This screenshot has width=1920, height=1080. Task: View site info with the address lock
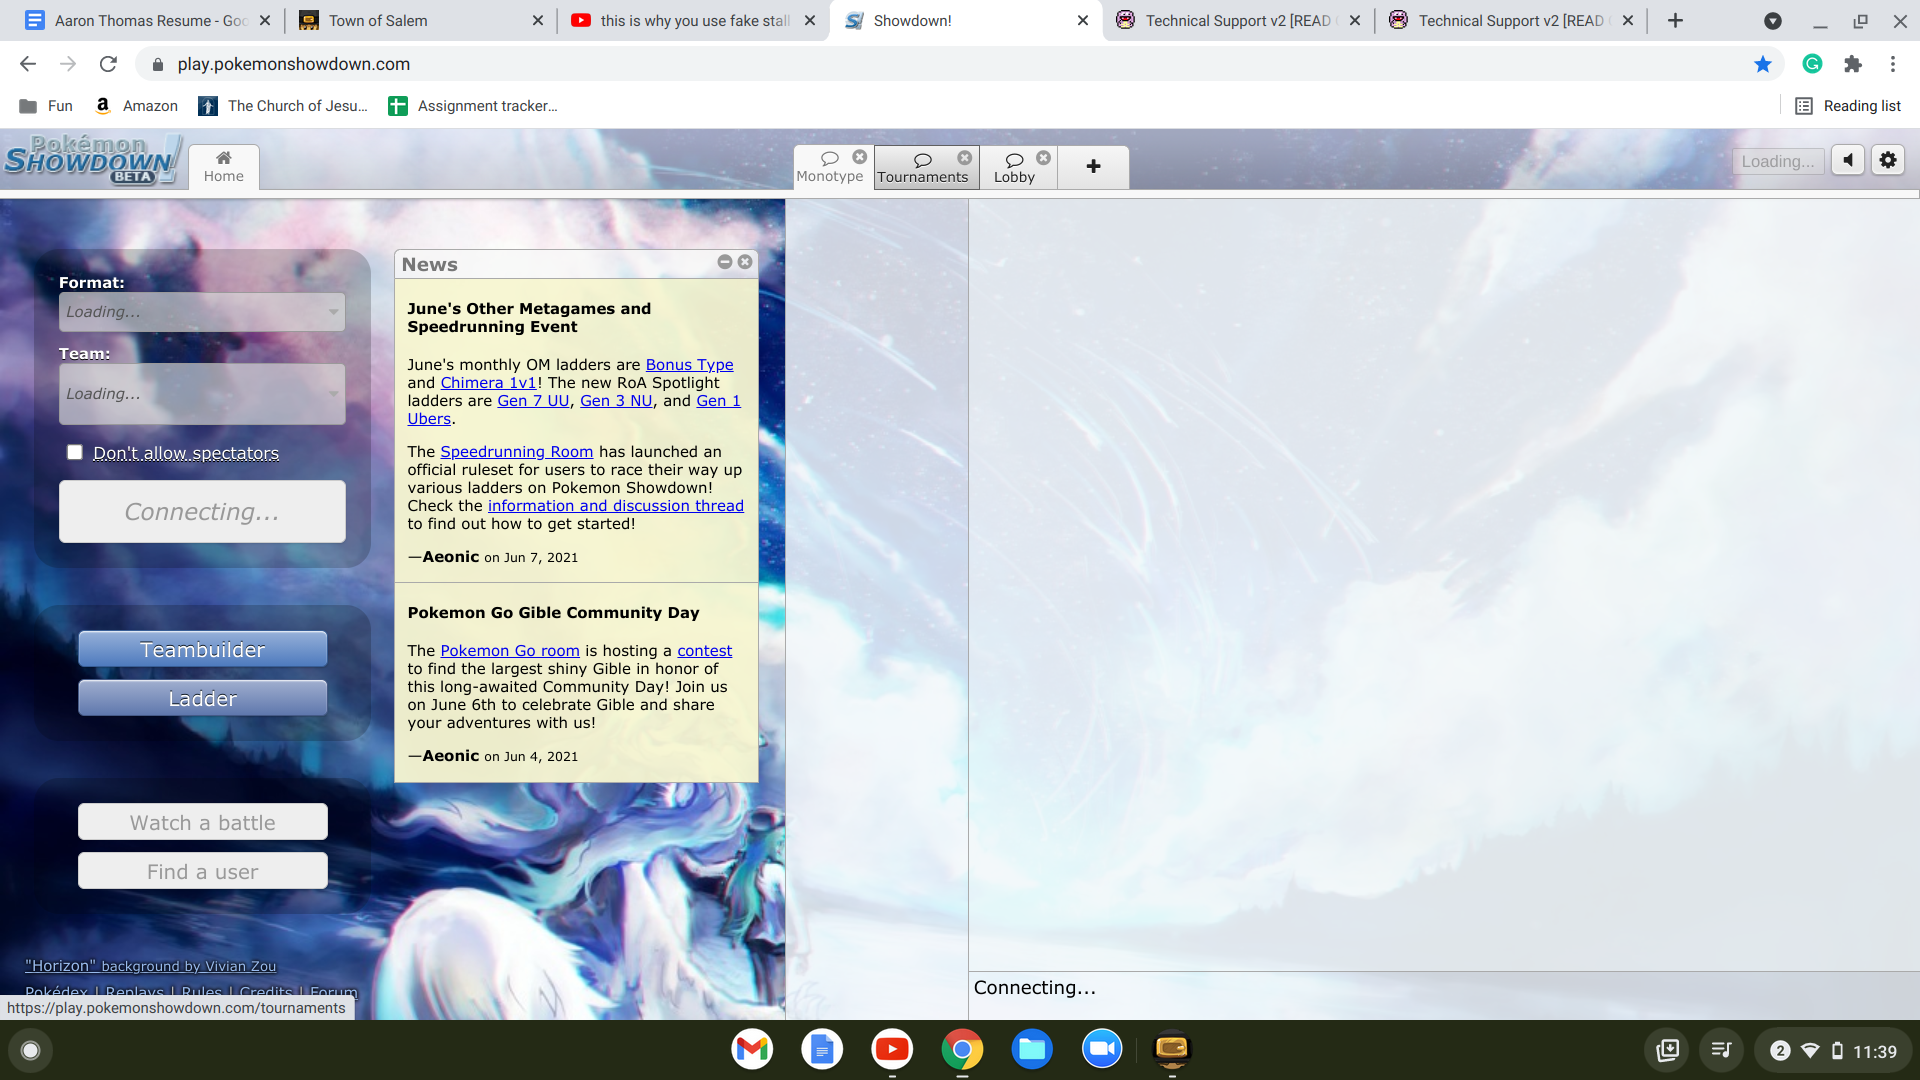coord(157,64)
